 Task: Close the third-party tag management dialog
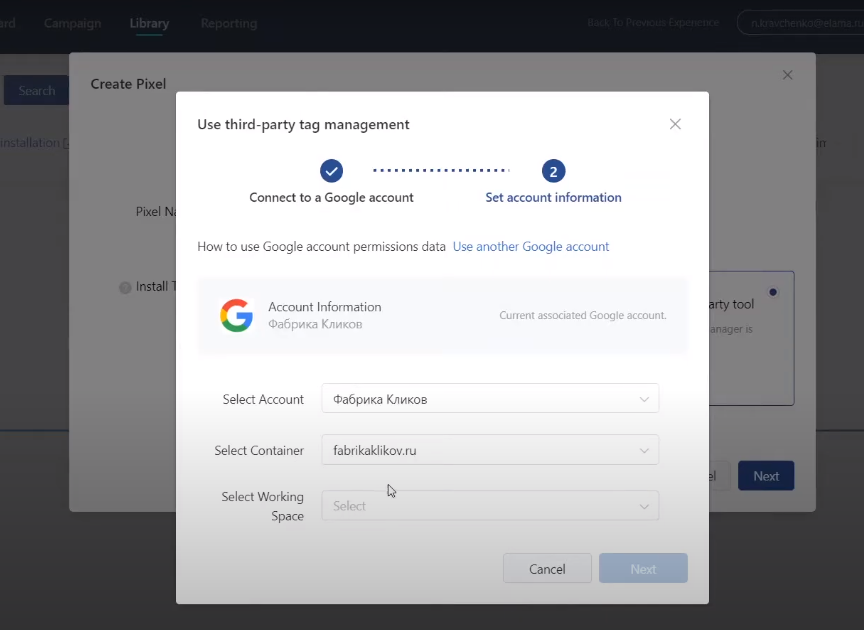(675, 124)
